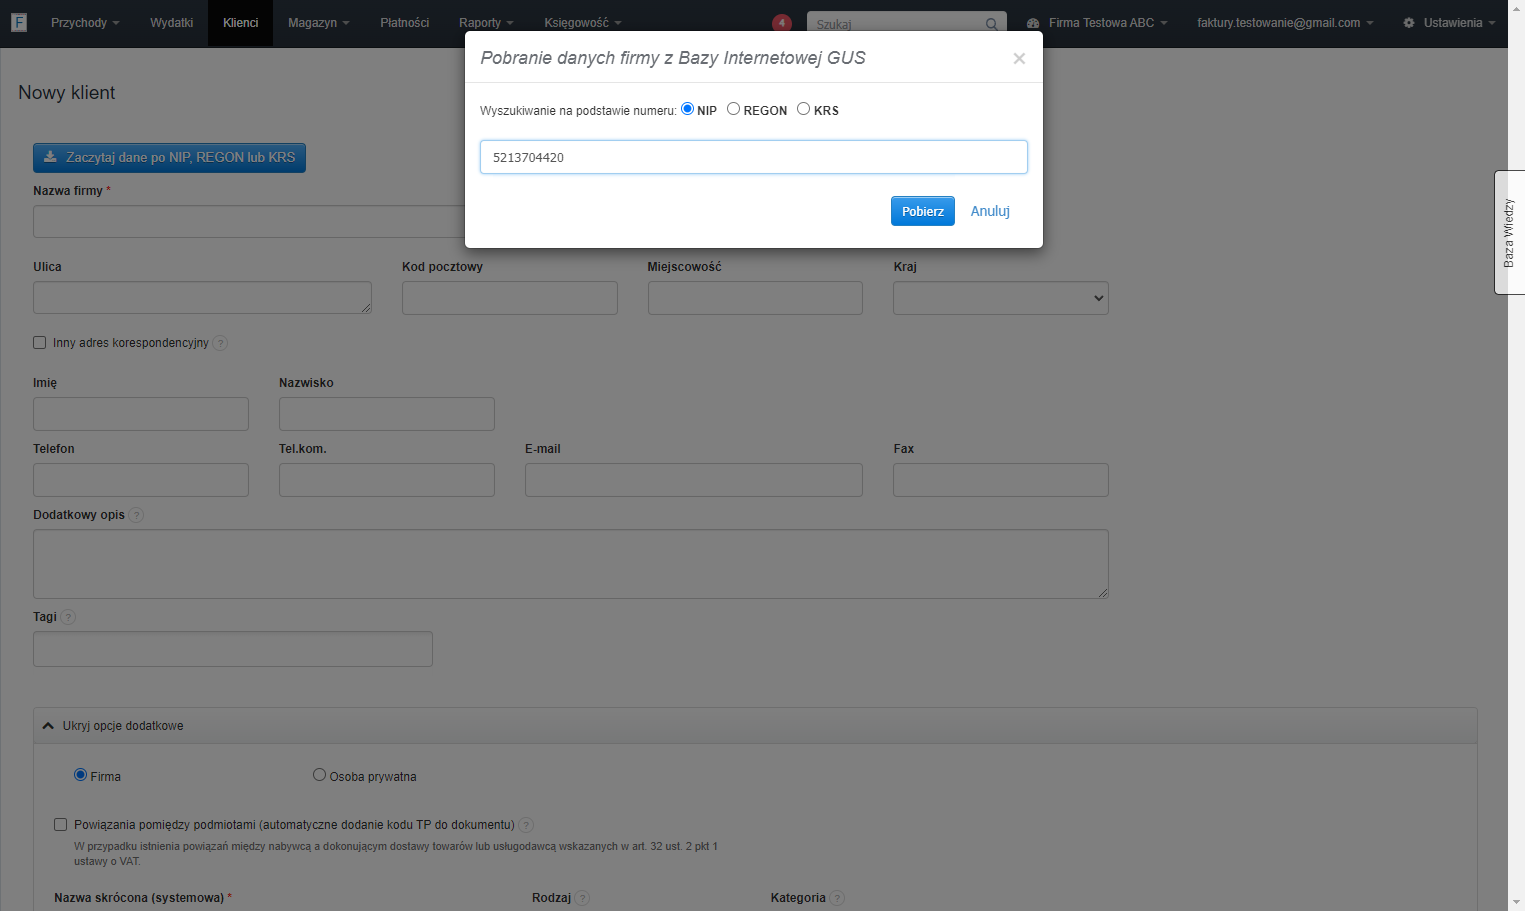1525x911 pixels.
Task: Open the Baza Wiedzy side tab
Action: 1509,232
